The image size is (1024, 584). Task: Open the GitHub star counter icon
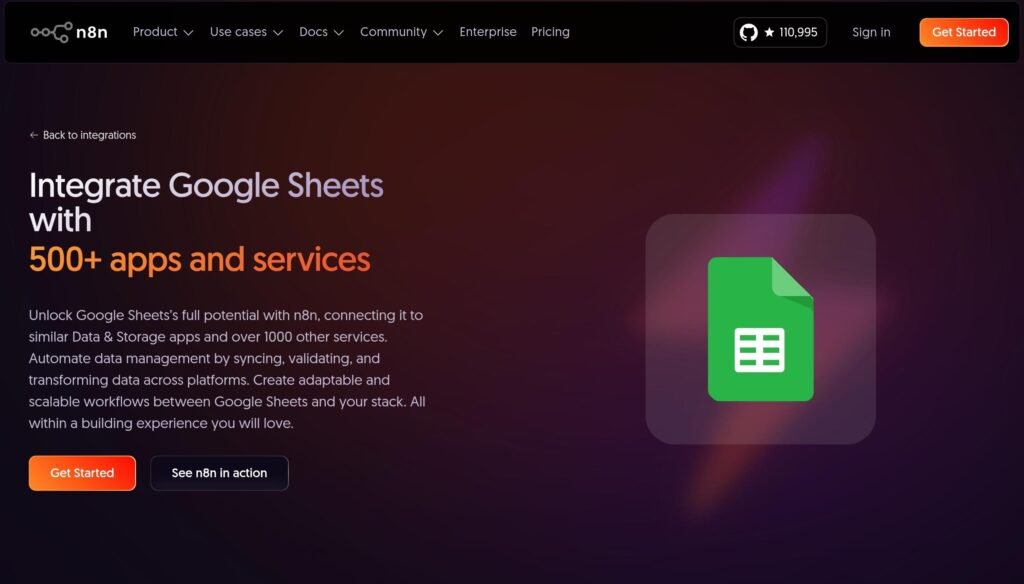pos(748,32)
